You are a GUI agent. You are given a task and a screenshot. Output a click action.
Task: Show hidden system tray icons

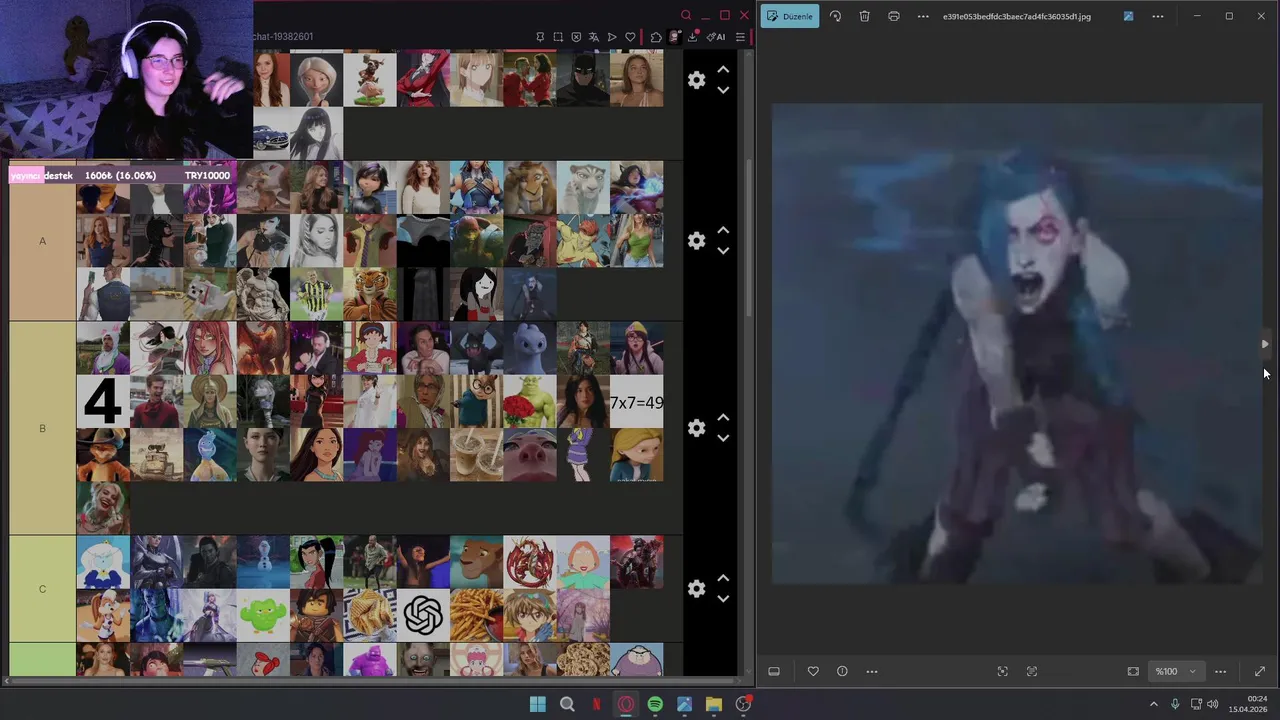coord(1153,704)
